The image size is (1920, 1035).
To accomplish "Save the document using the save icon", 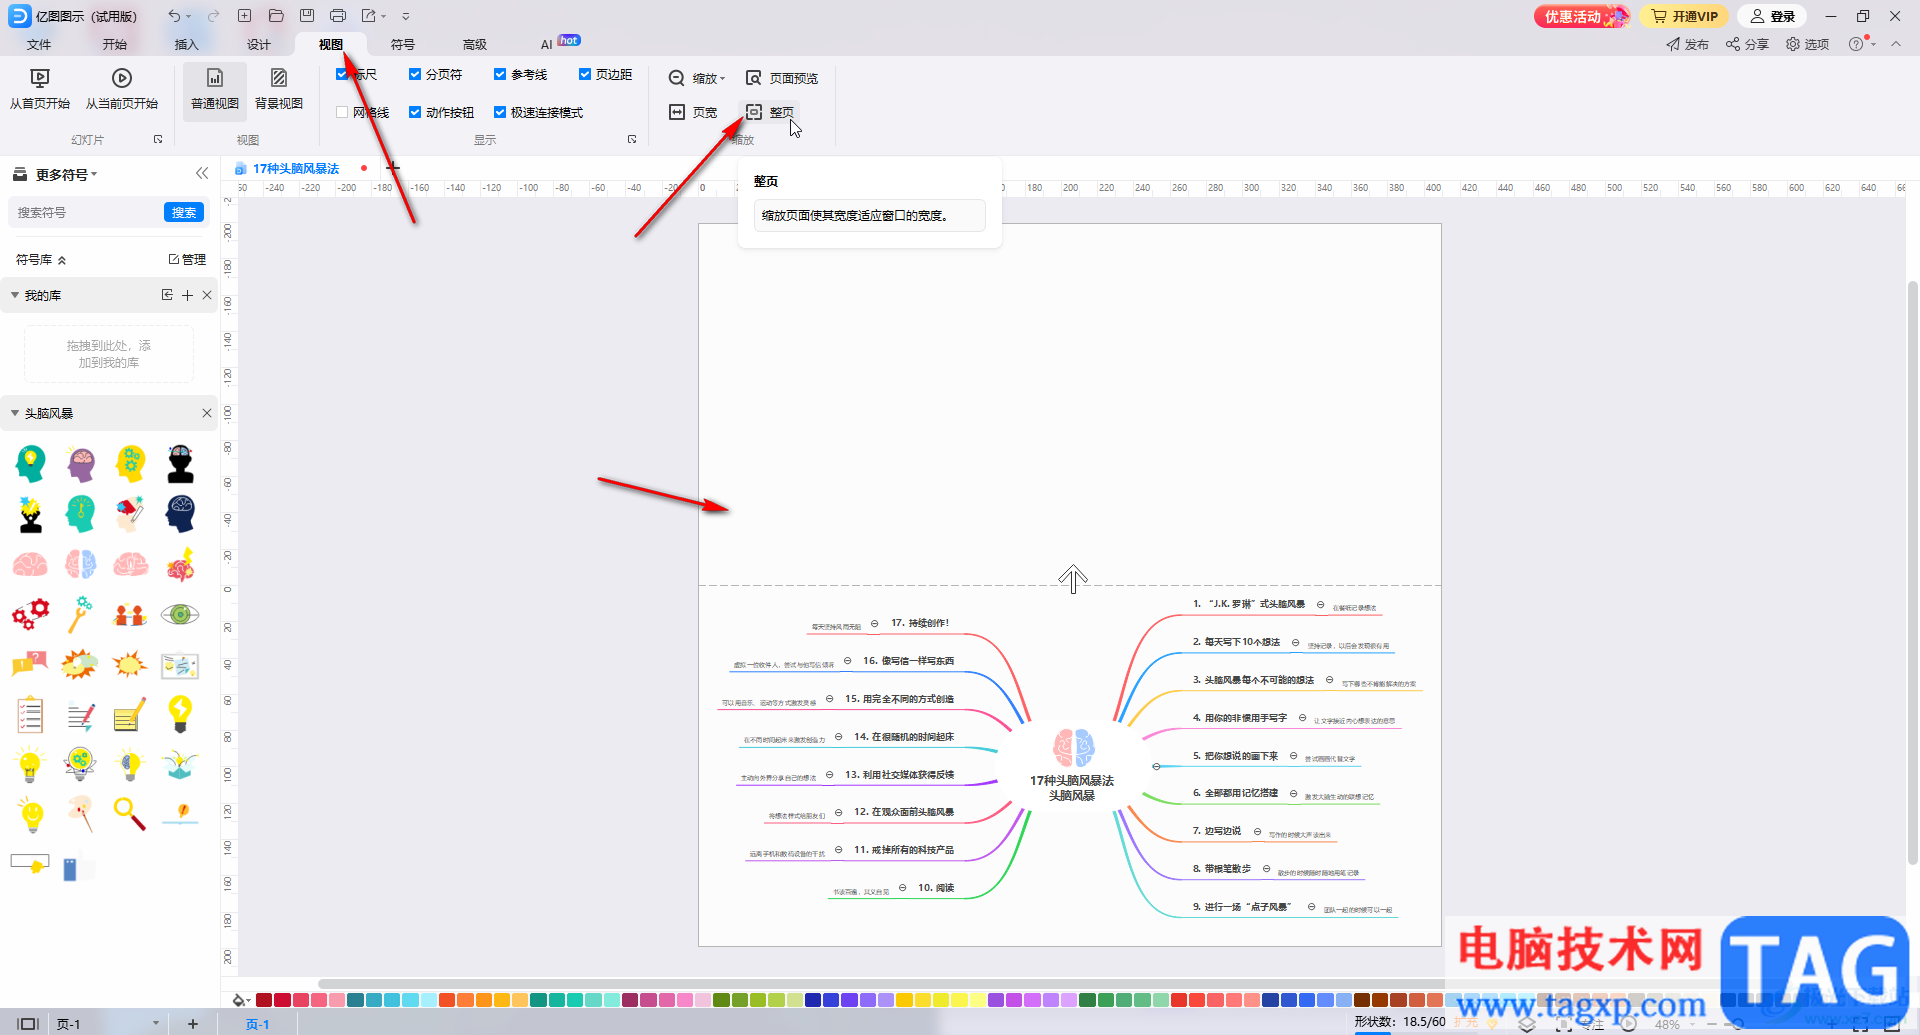I will (307, 16).
